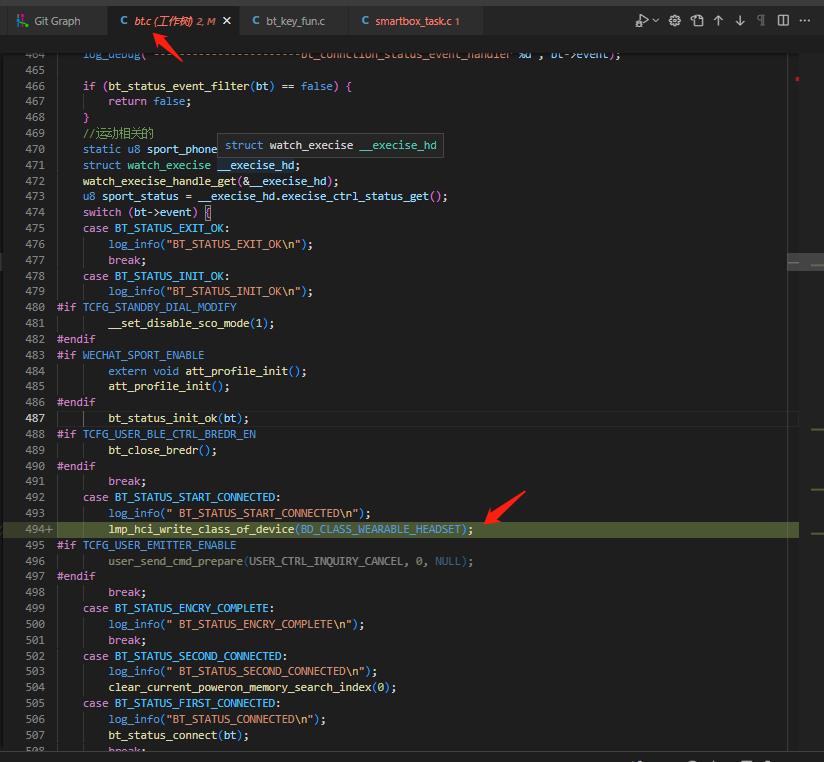This screenshot has width=824, height=762.
Task: Click the 494+ added line gutter marker
Action: pyautogui.click(x=39, y=529)
